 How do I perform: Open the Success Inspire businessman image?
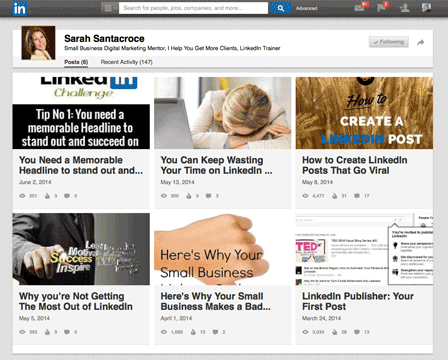click(81, 249)
